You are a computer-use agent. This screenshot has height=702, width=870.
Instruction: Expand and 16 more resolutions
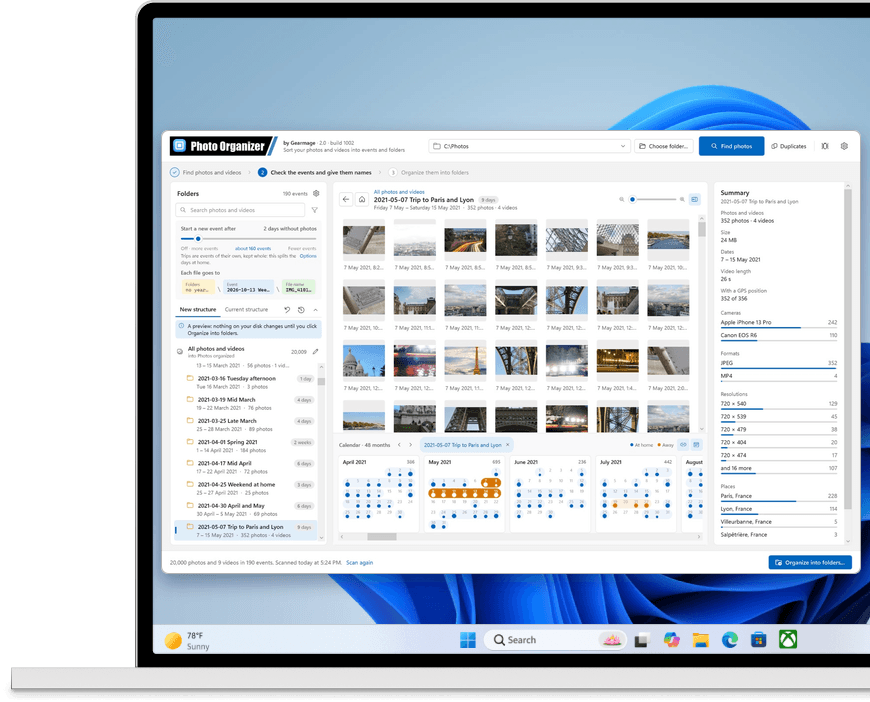(x=778, y=469)
